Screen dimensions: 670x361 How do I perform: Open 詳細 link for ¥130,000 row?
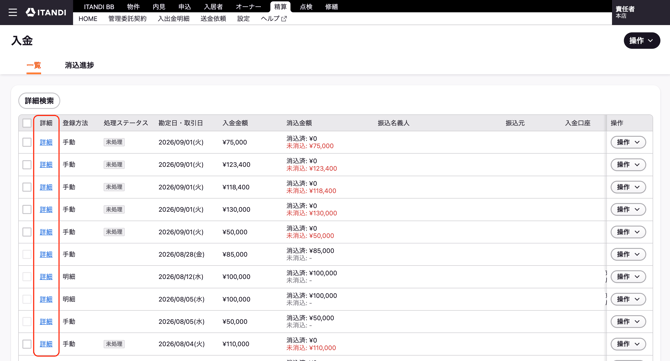46,209
